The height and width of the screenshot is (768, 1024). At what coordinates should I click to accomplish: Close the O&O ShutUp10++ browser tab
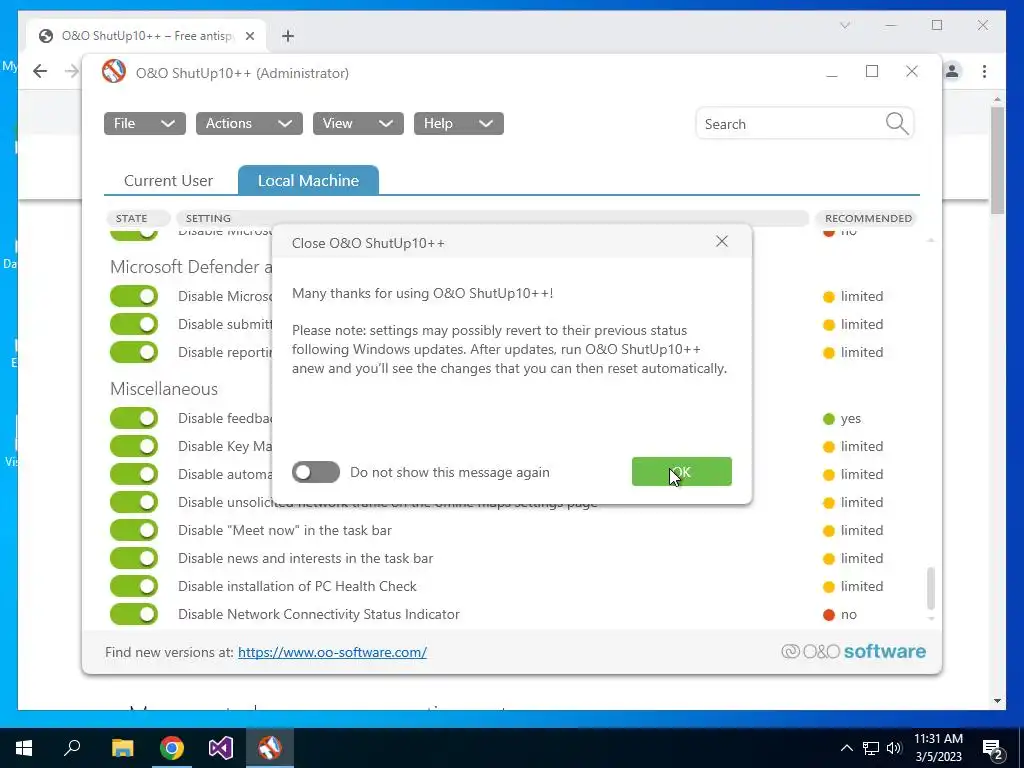click(249, 36)
